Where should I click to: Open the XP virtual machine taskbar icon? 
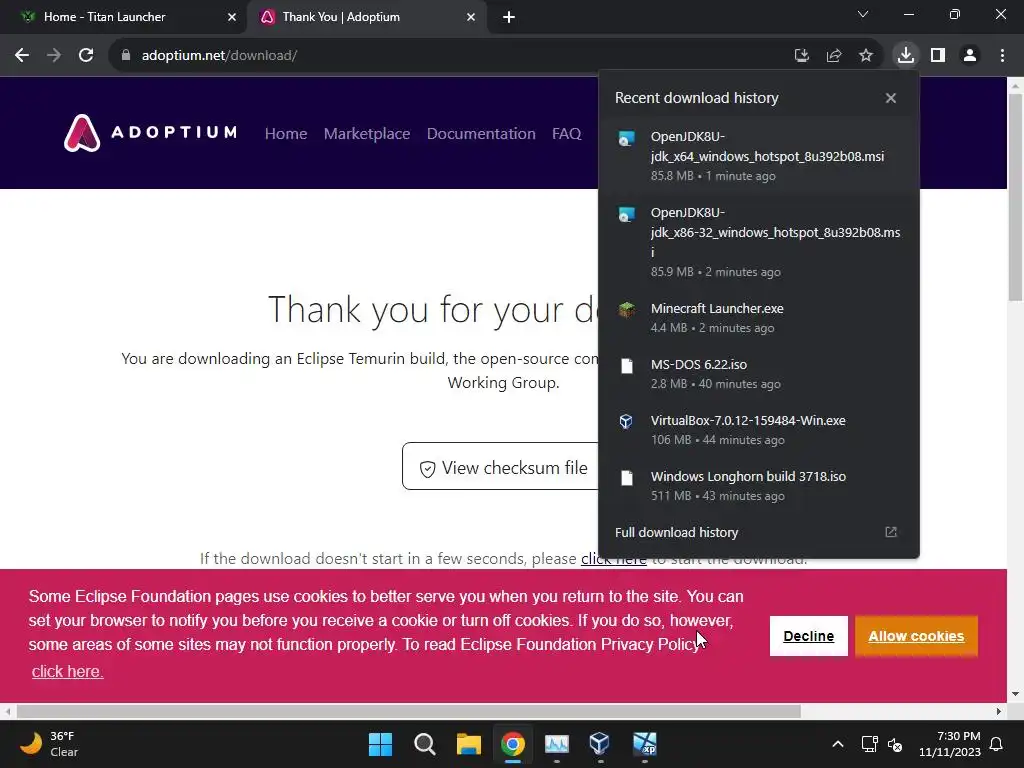tap(645, 744)
